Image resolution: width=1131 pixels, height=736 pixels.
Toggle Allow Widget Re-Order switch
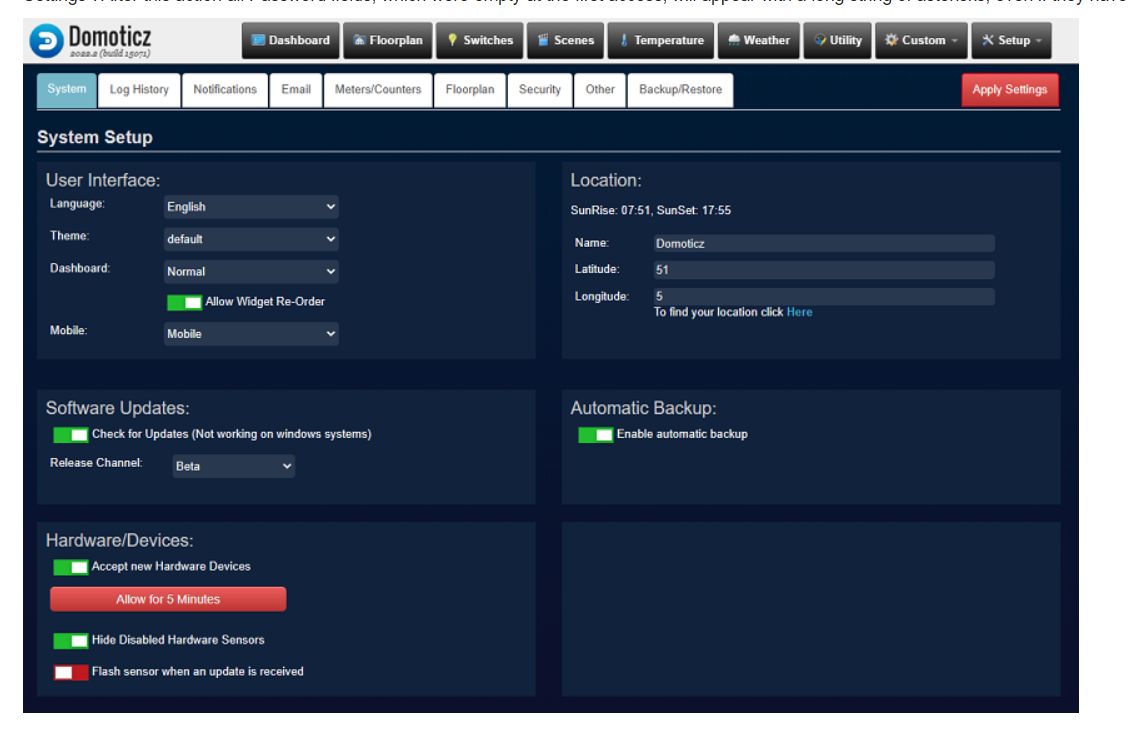184,302
